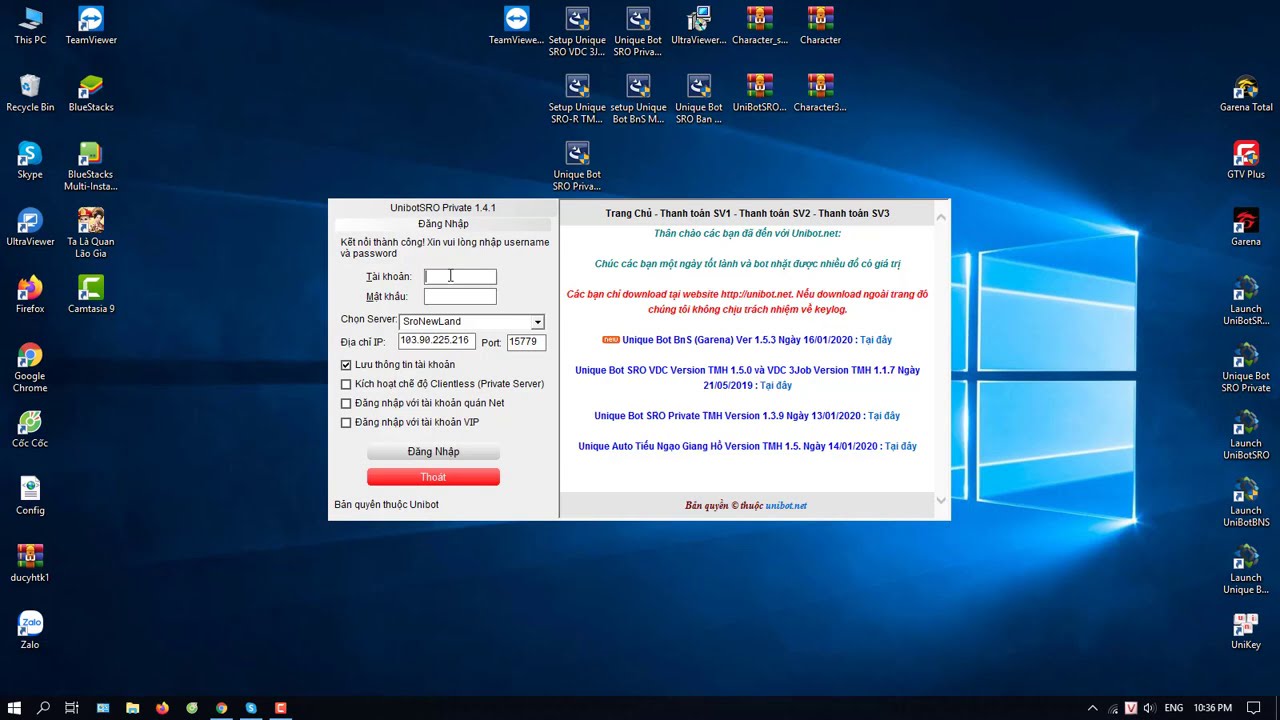This screenshot has width=1280, height=720.
Task: Open Unique Bot SRO Ban installer
Action: tap(699, 99)
